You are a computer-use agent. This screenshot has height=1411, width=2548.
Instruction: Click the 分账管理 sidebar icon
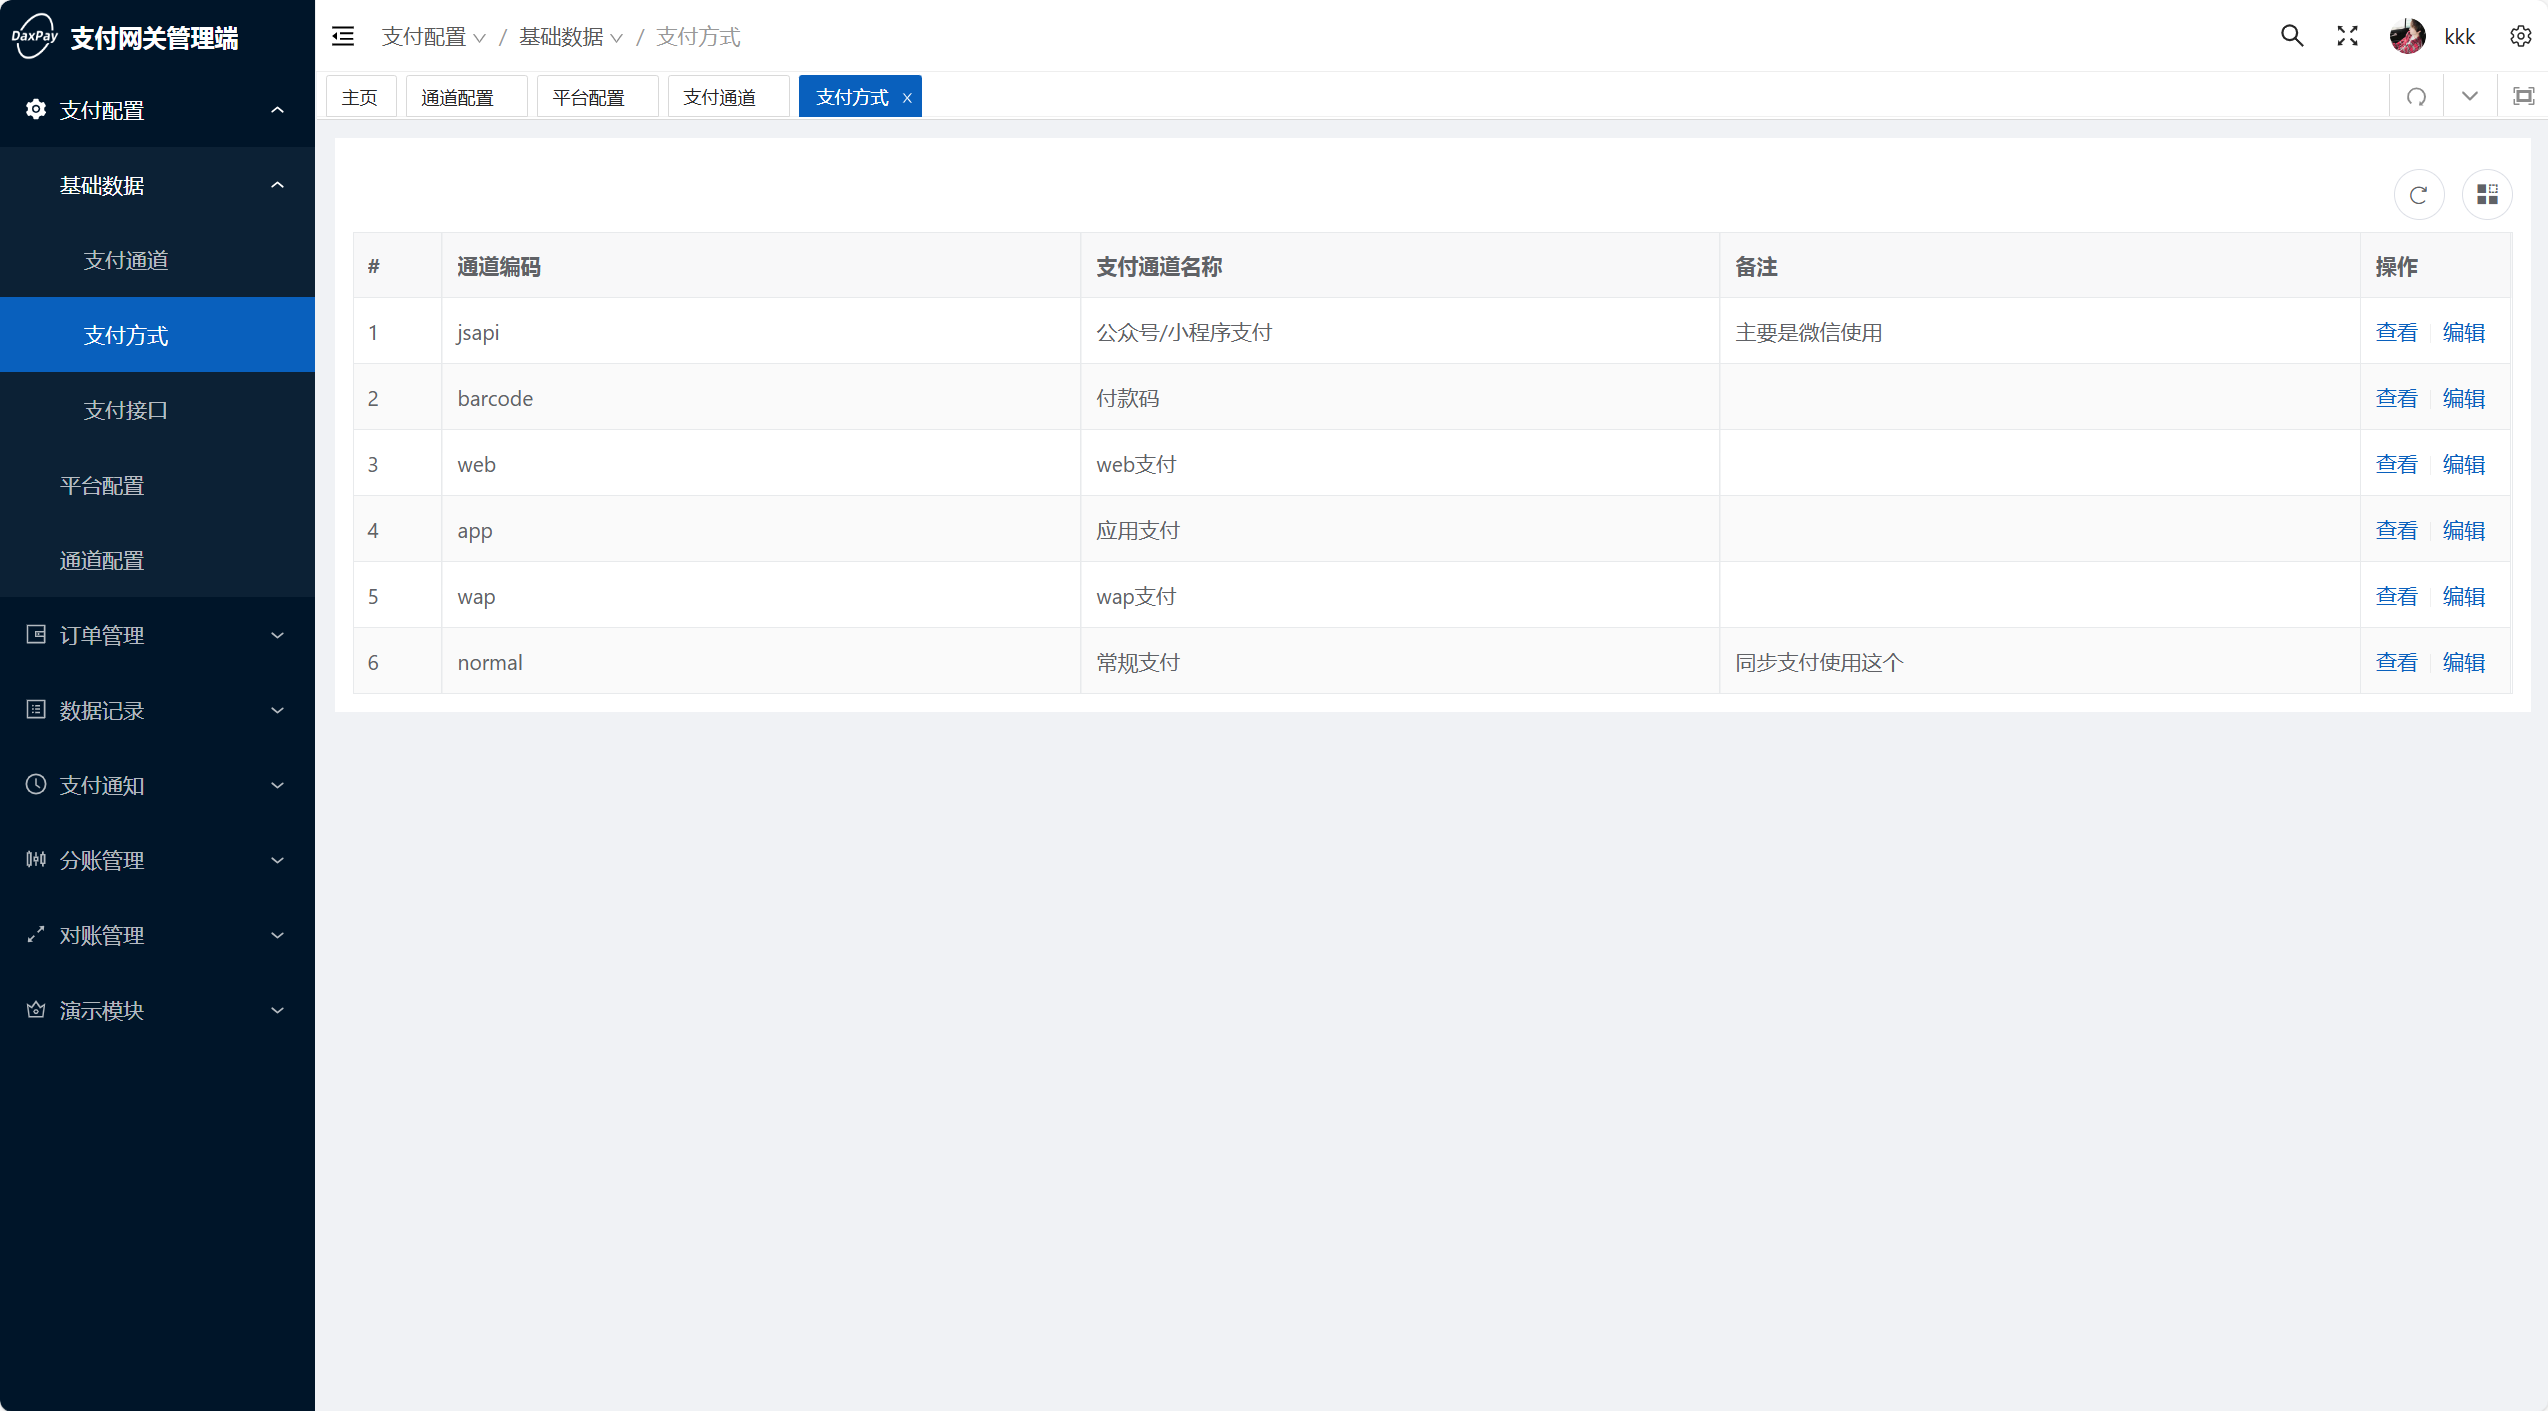point(36,860)
